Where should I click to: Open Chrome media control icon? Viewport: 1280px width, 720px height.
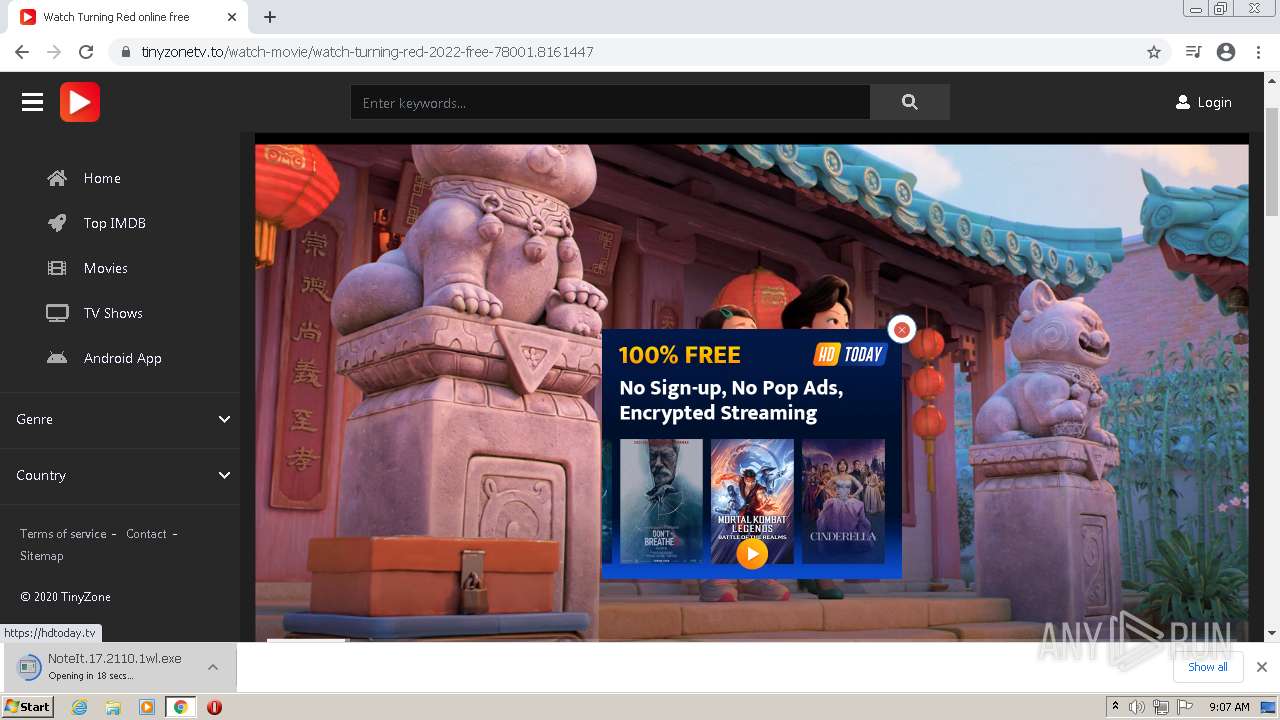(1193, 52)
